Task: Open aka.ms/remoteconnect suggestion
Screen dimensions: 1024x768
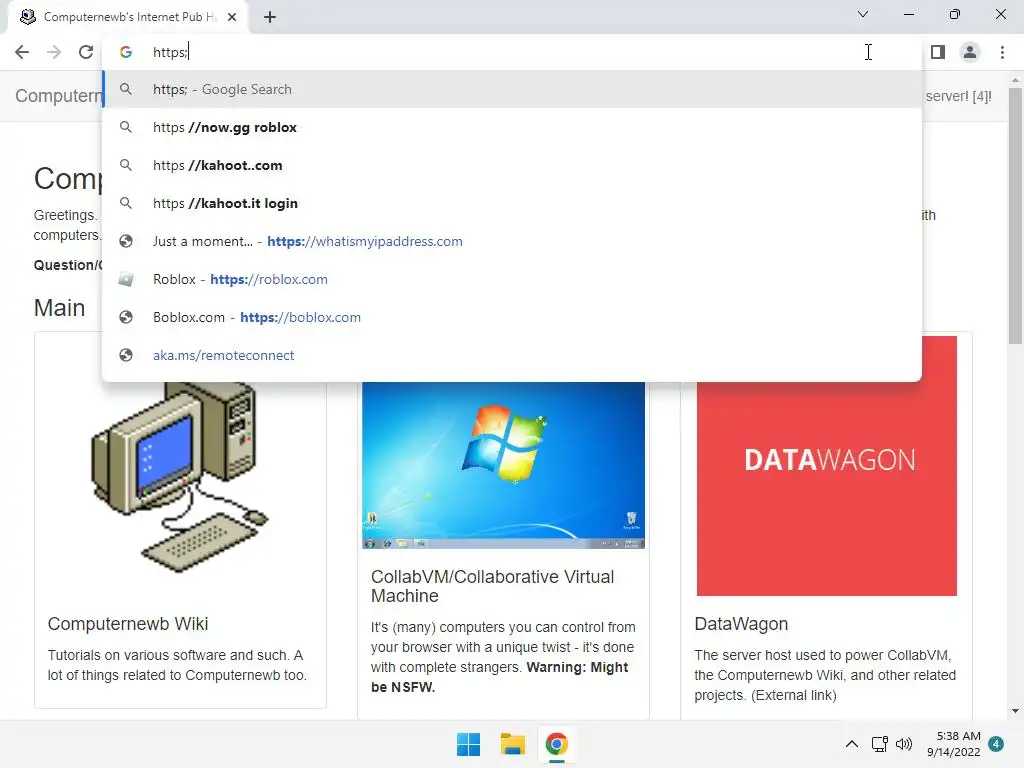Action: coord(512,355)
